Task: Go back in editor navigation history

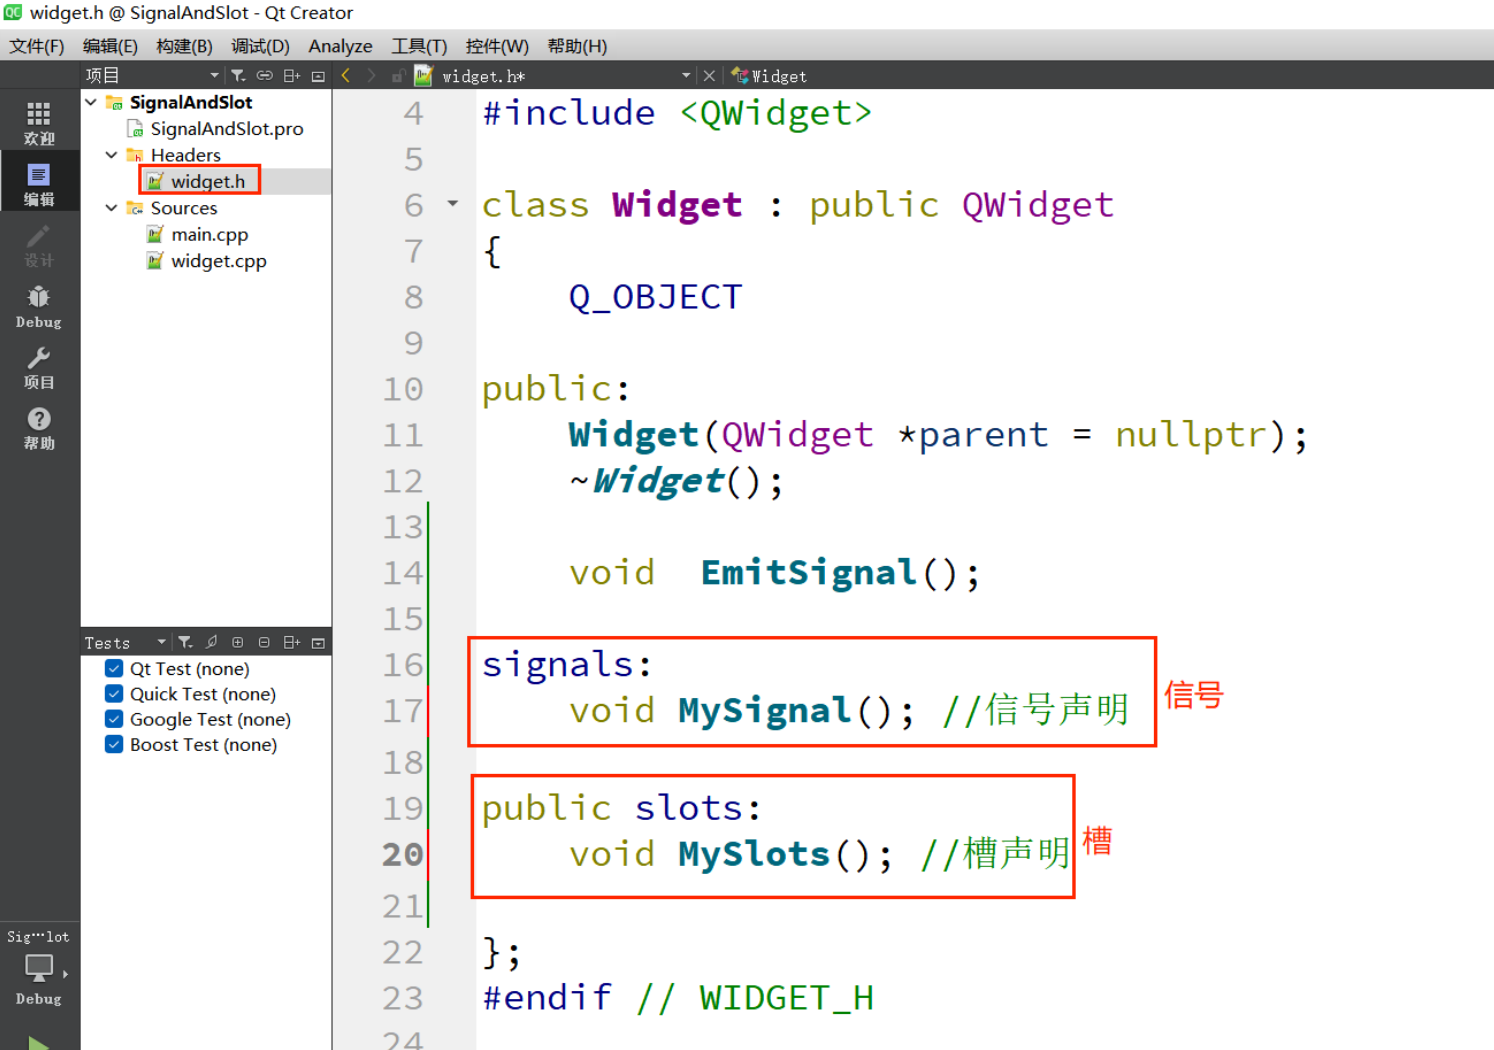Action: pos(346,76)
